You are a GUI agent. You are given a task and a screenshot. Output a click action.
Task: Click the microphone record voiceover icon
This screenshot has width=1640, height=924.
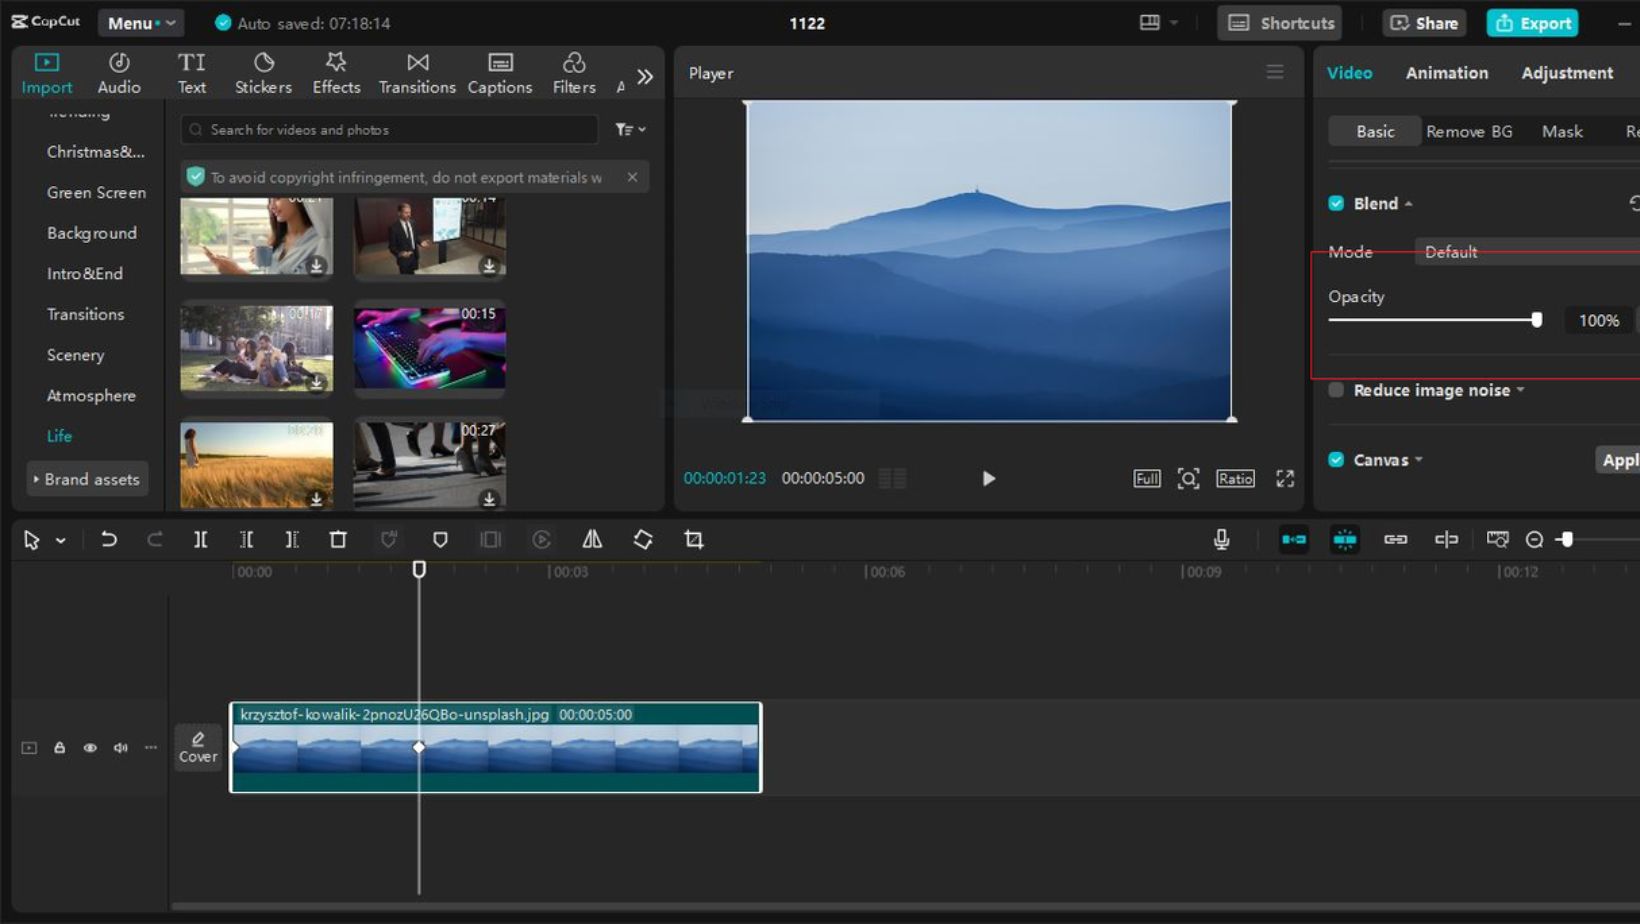(x=1221, y=540)
